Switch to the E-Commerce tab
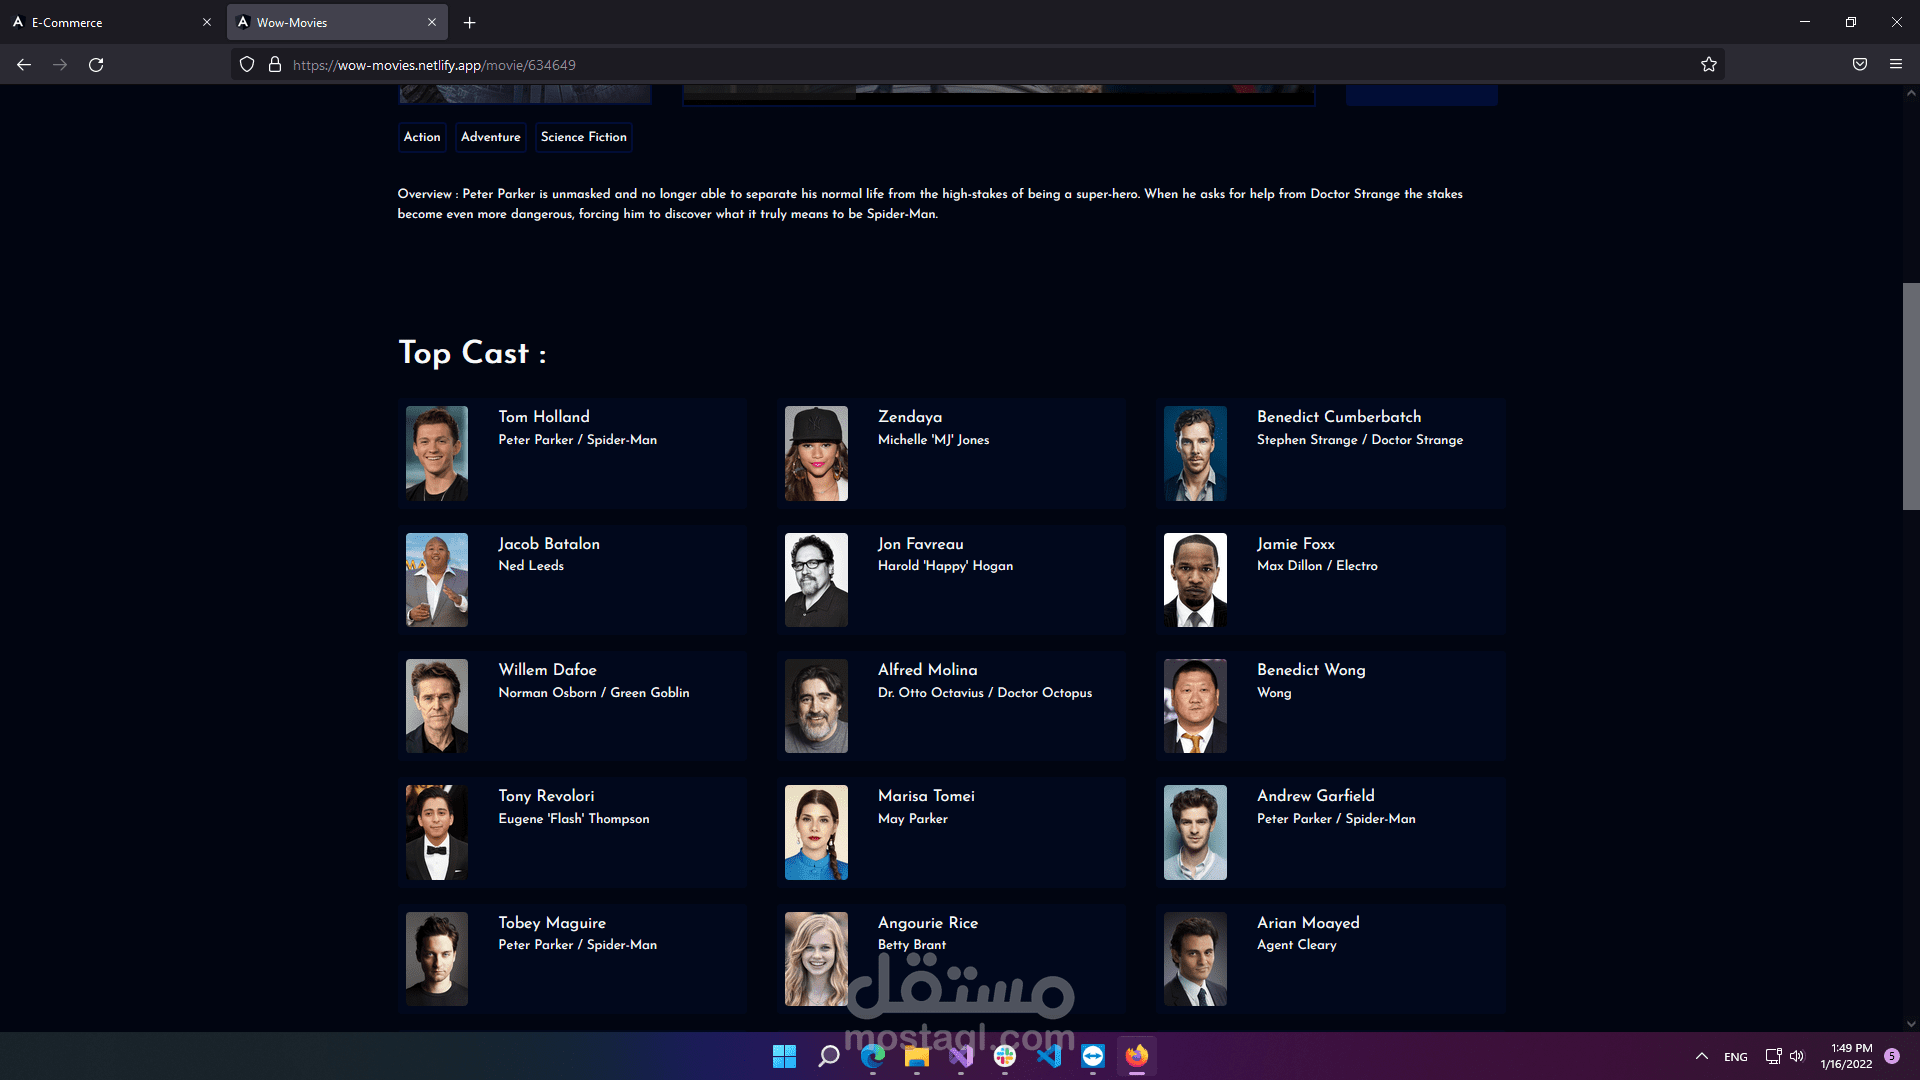 [x=100, y=22]
